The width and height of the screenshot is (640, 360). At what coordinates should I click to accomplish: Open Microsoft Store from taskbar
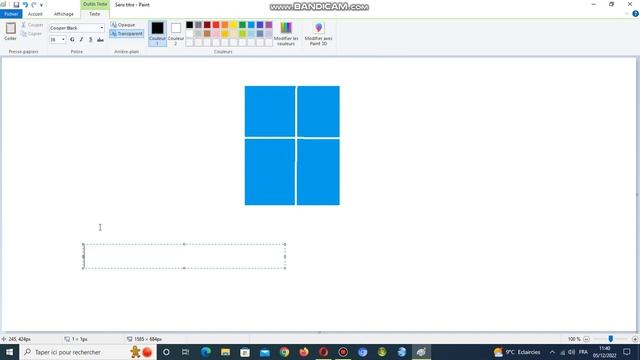click(x=245, y=352)
